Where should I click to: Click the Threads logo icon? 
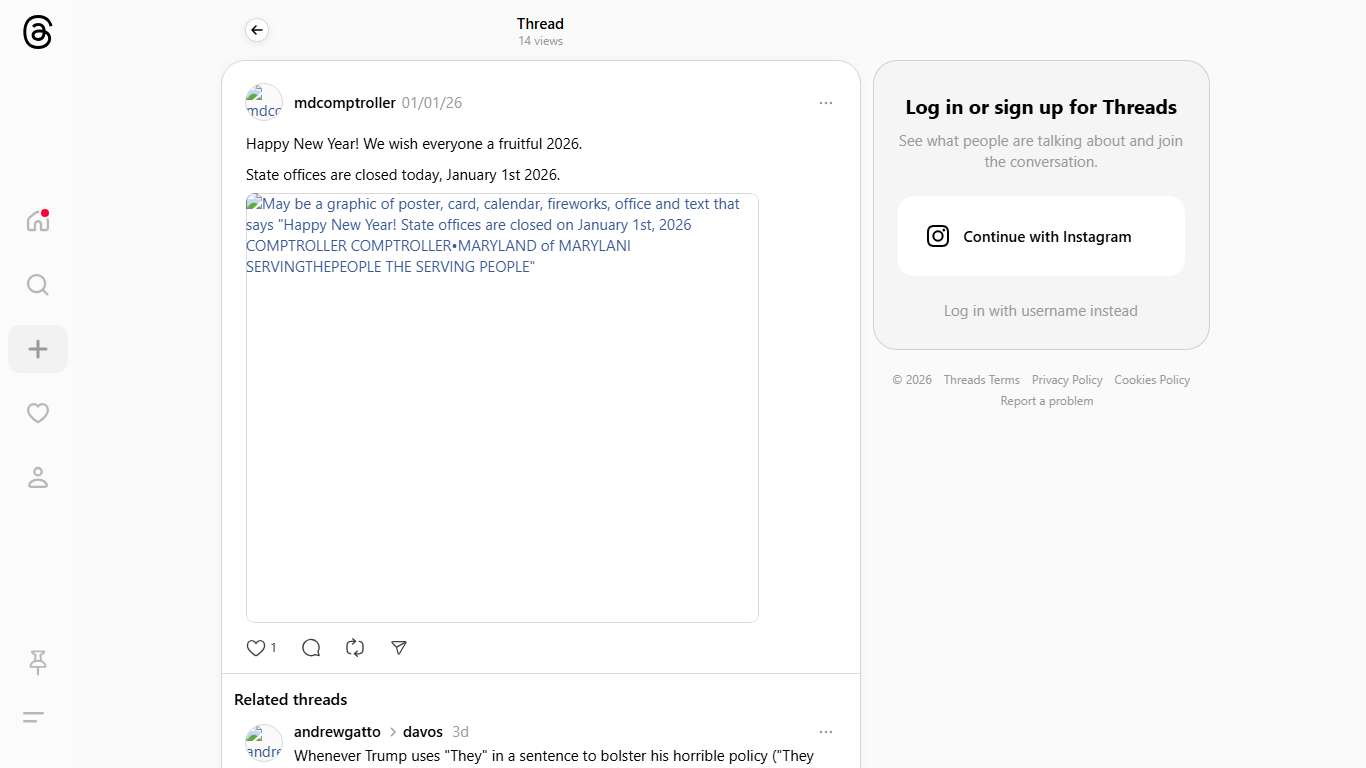tap(37, 33)
